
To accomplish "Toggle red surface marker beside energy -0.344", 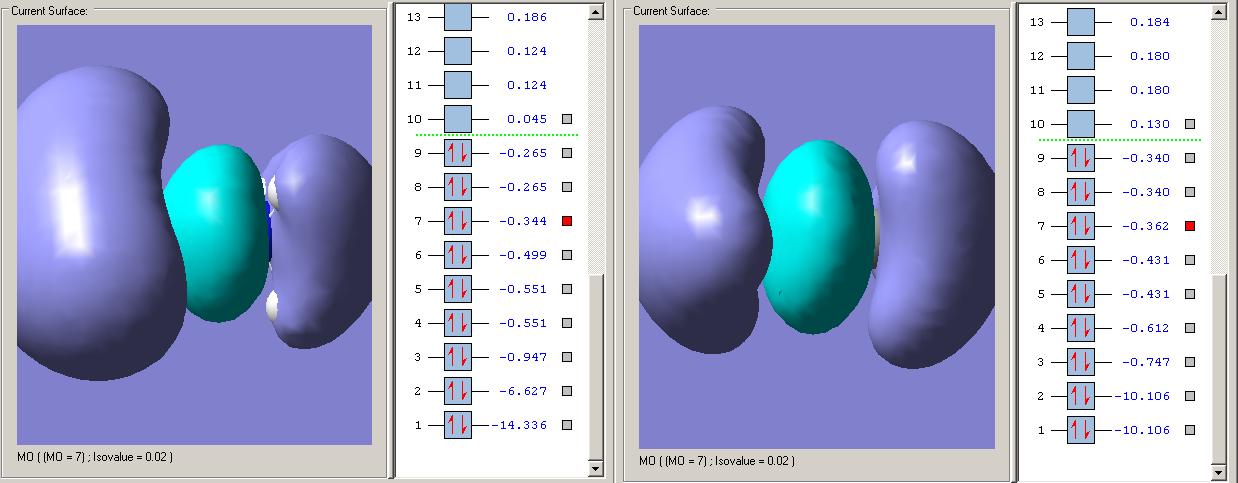I will point(567,221).
